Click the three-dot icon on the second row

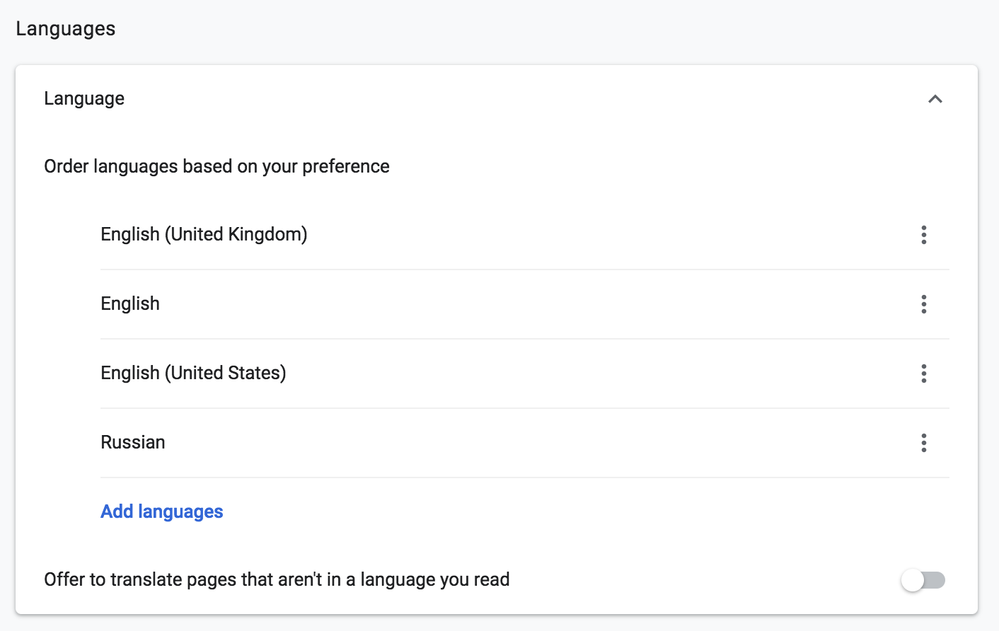tap(924, 304)
